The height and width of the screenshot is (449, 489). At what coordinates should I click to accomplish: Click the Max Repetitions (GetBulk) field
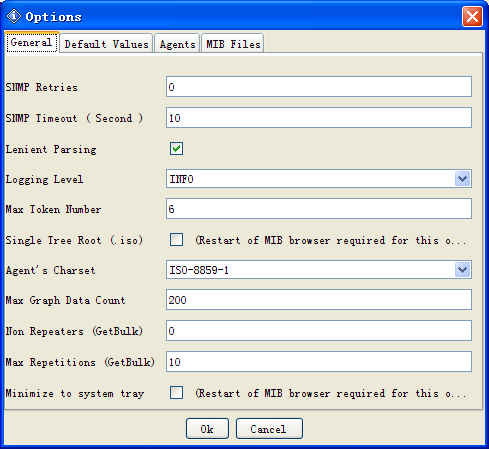point(319,361)
